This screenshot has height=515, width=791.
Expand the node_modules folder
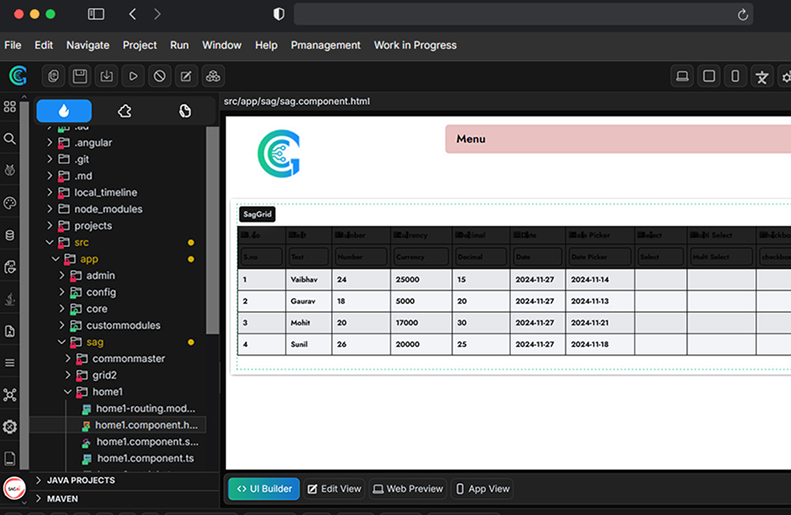coord(107,209)
